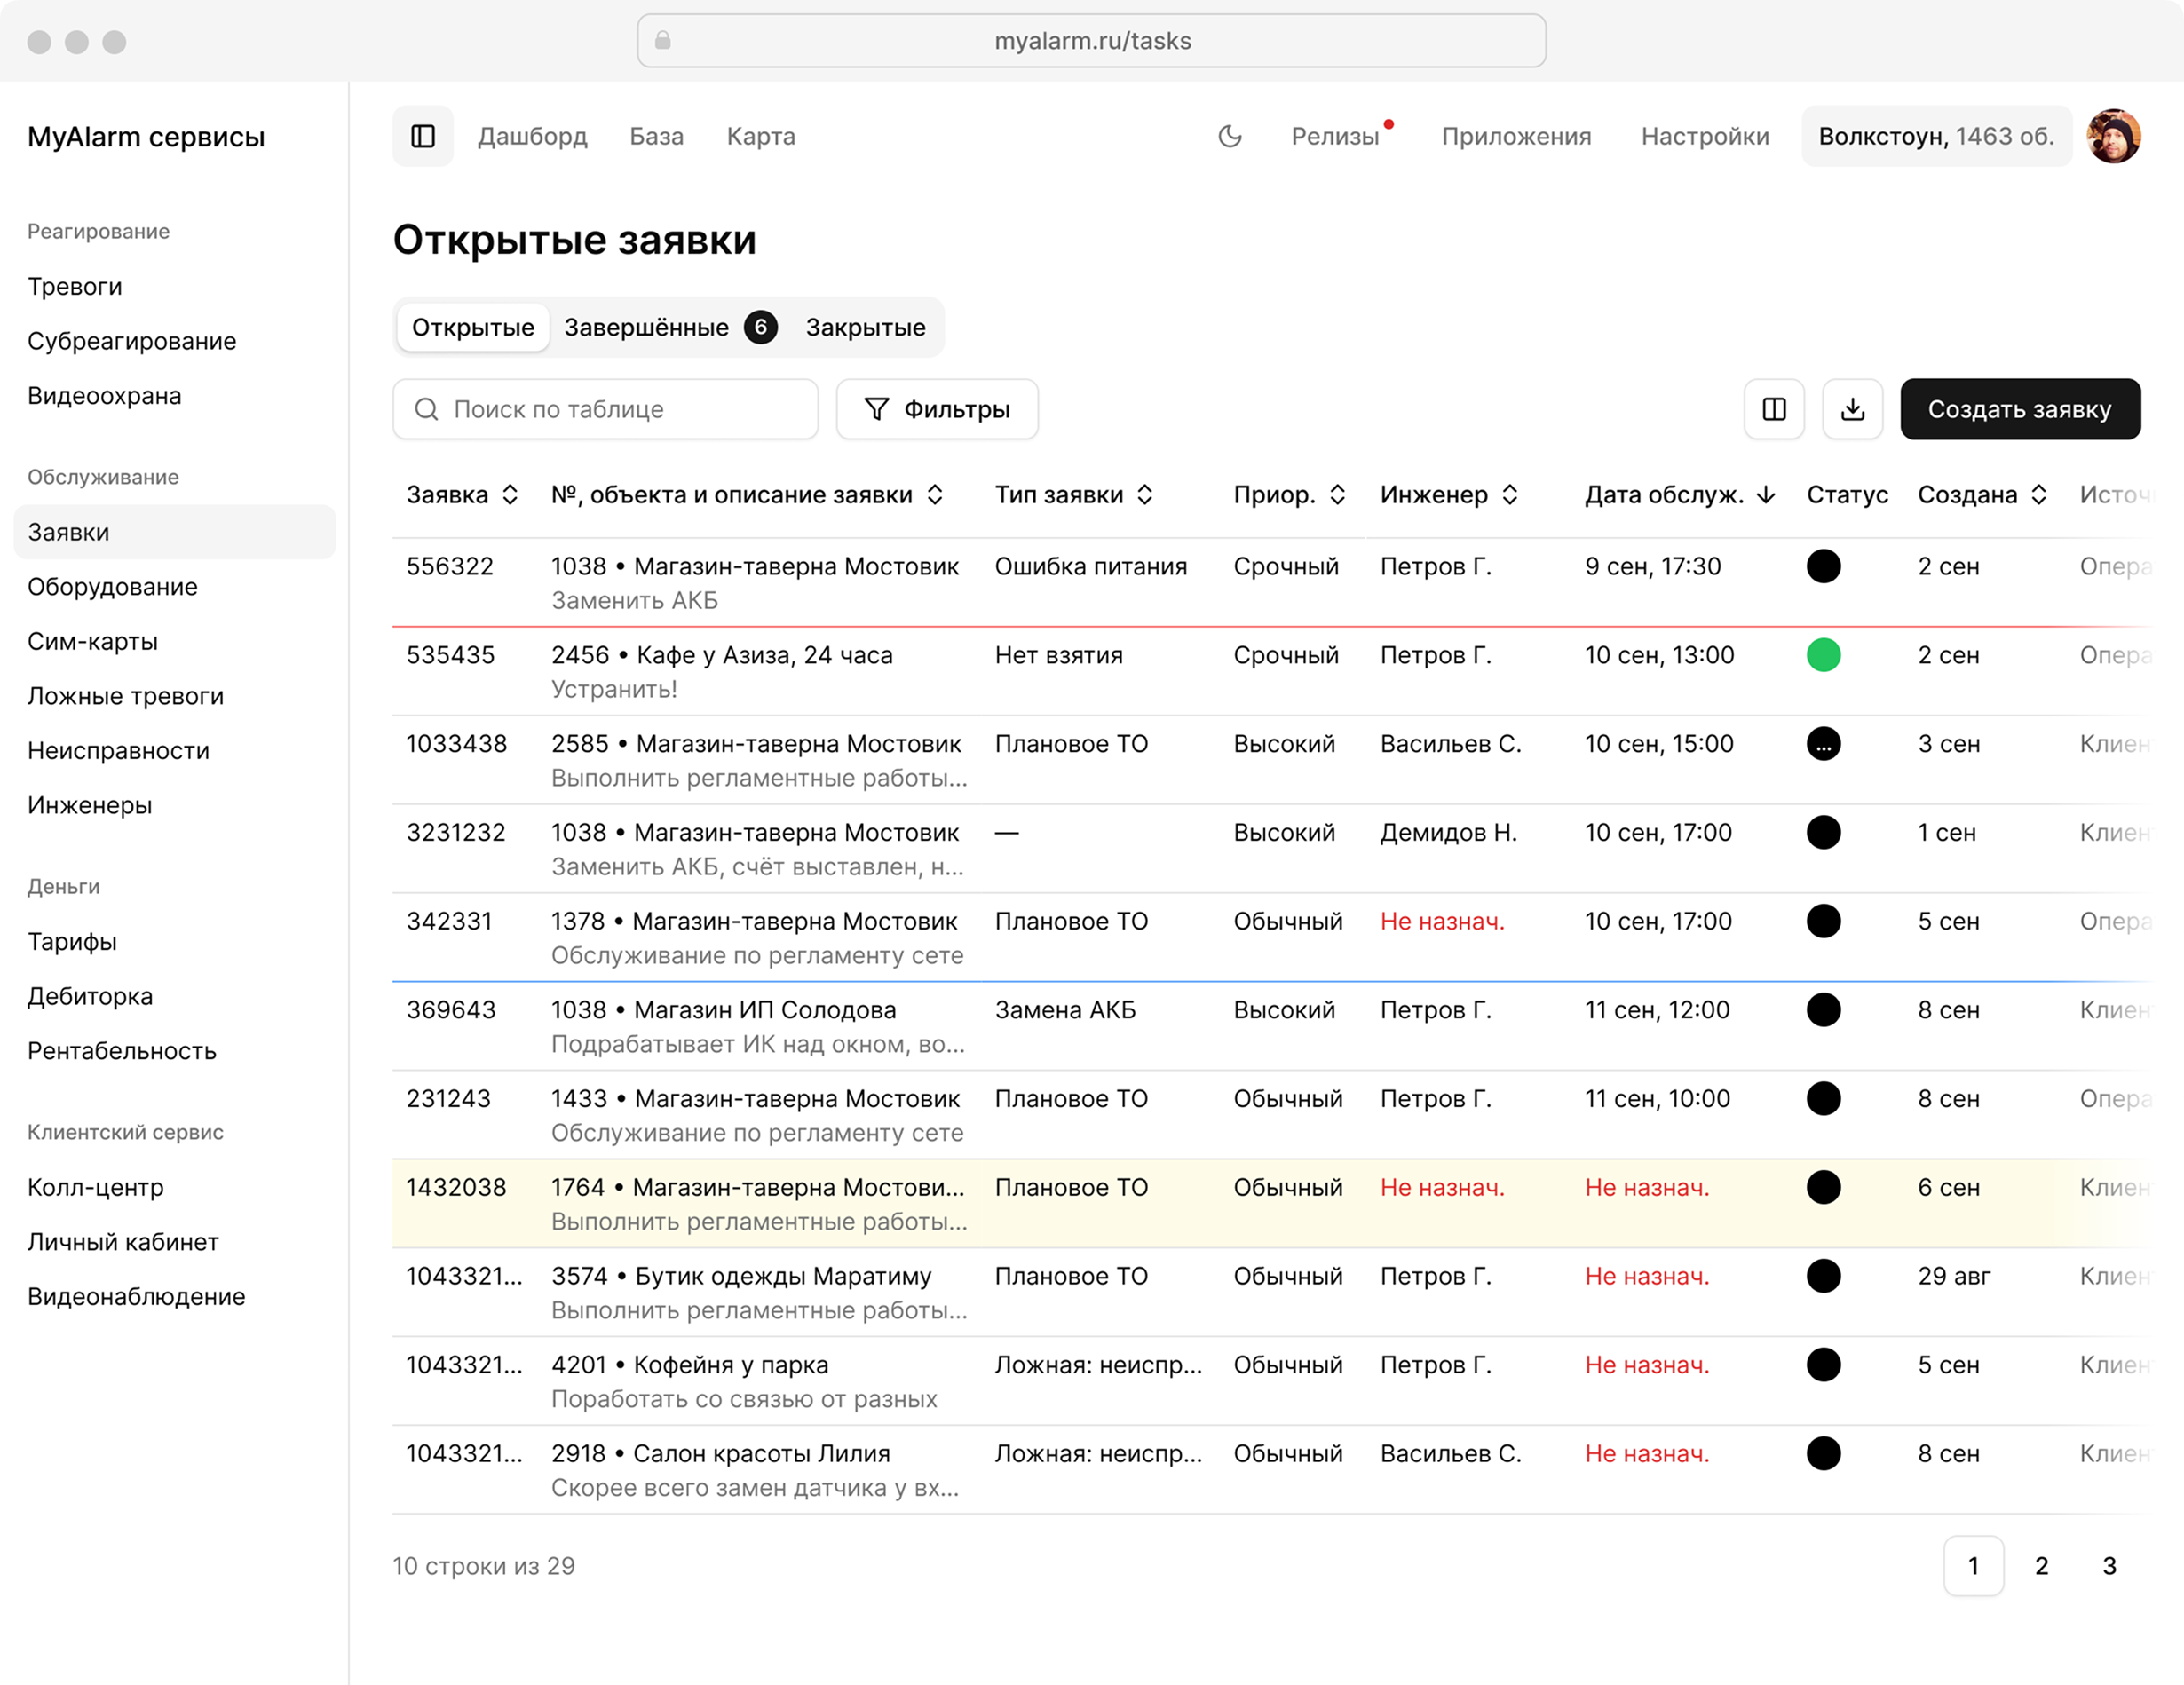
Task: Open Релизы with notification dot
Action: point(1338,136)
